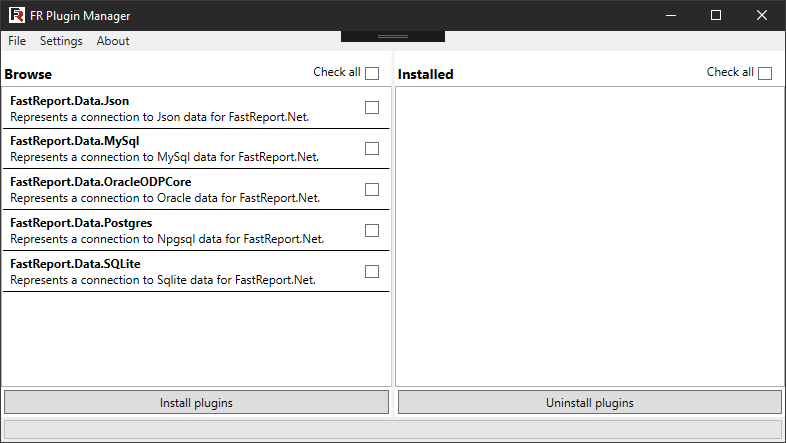This screenshot has height=443, width=786.
Task: Click the Sqlite data connection description text
Action: pyautogui.click(x=163, y=280)
